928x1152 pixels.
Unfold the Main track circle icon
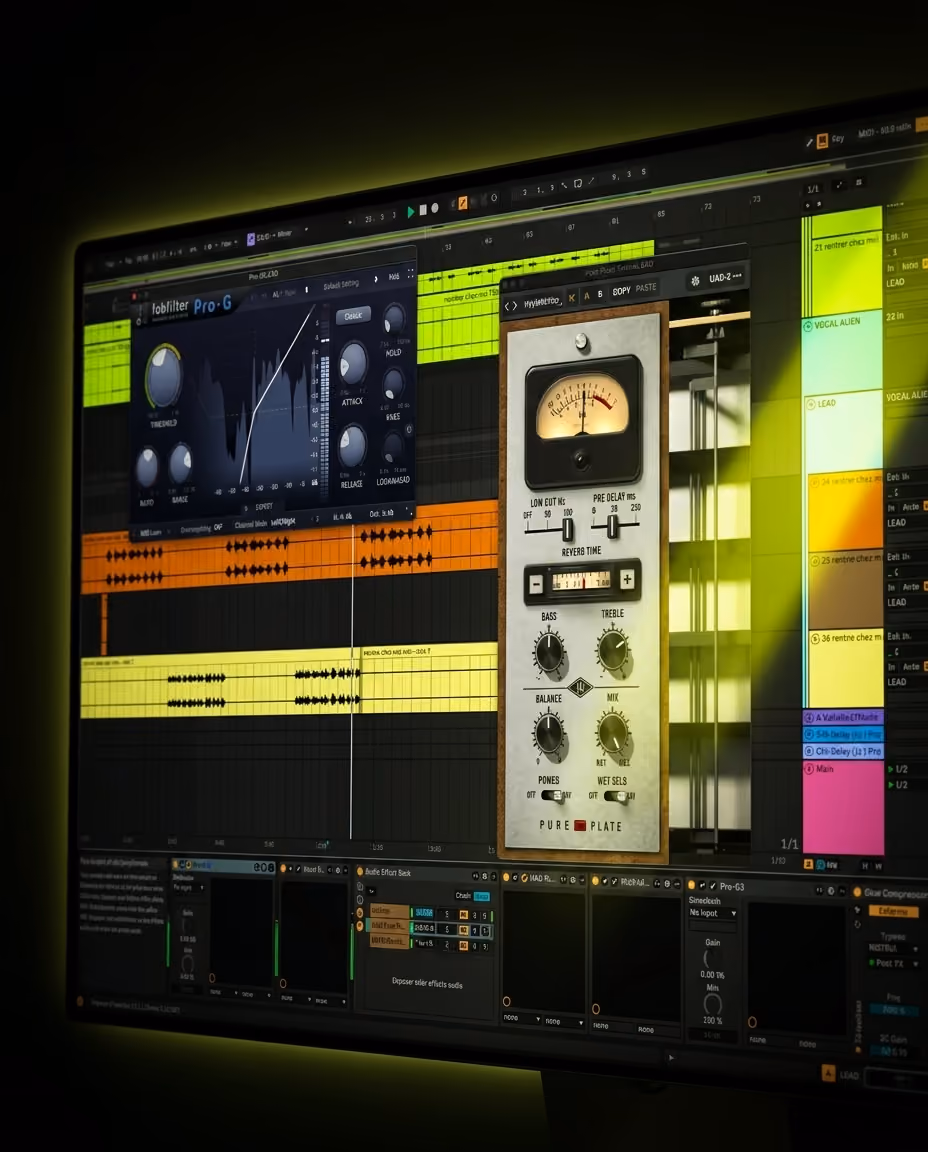(x=809, y=769)
